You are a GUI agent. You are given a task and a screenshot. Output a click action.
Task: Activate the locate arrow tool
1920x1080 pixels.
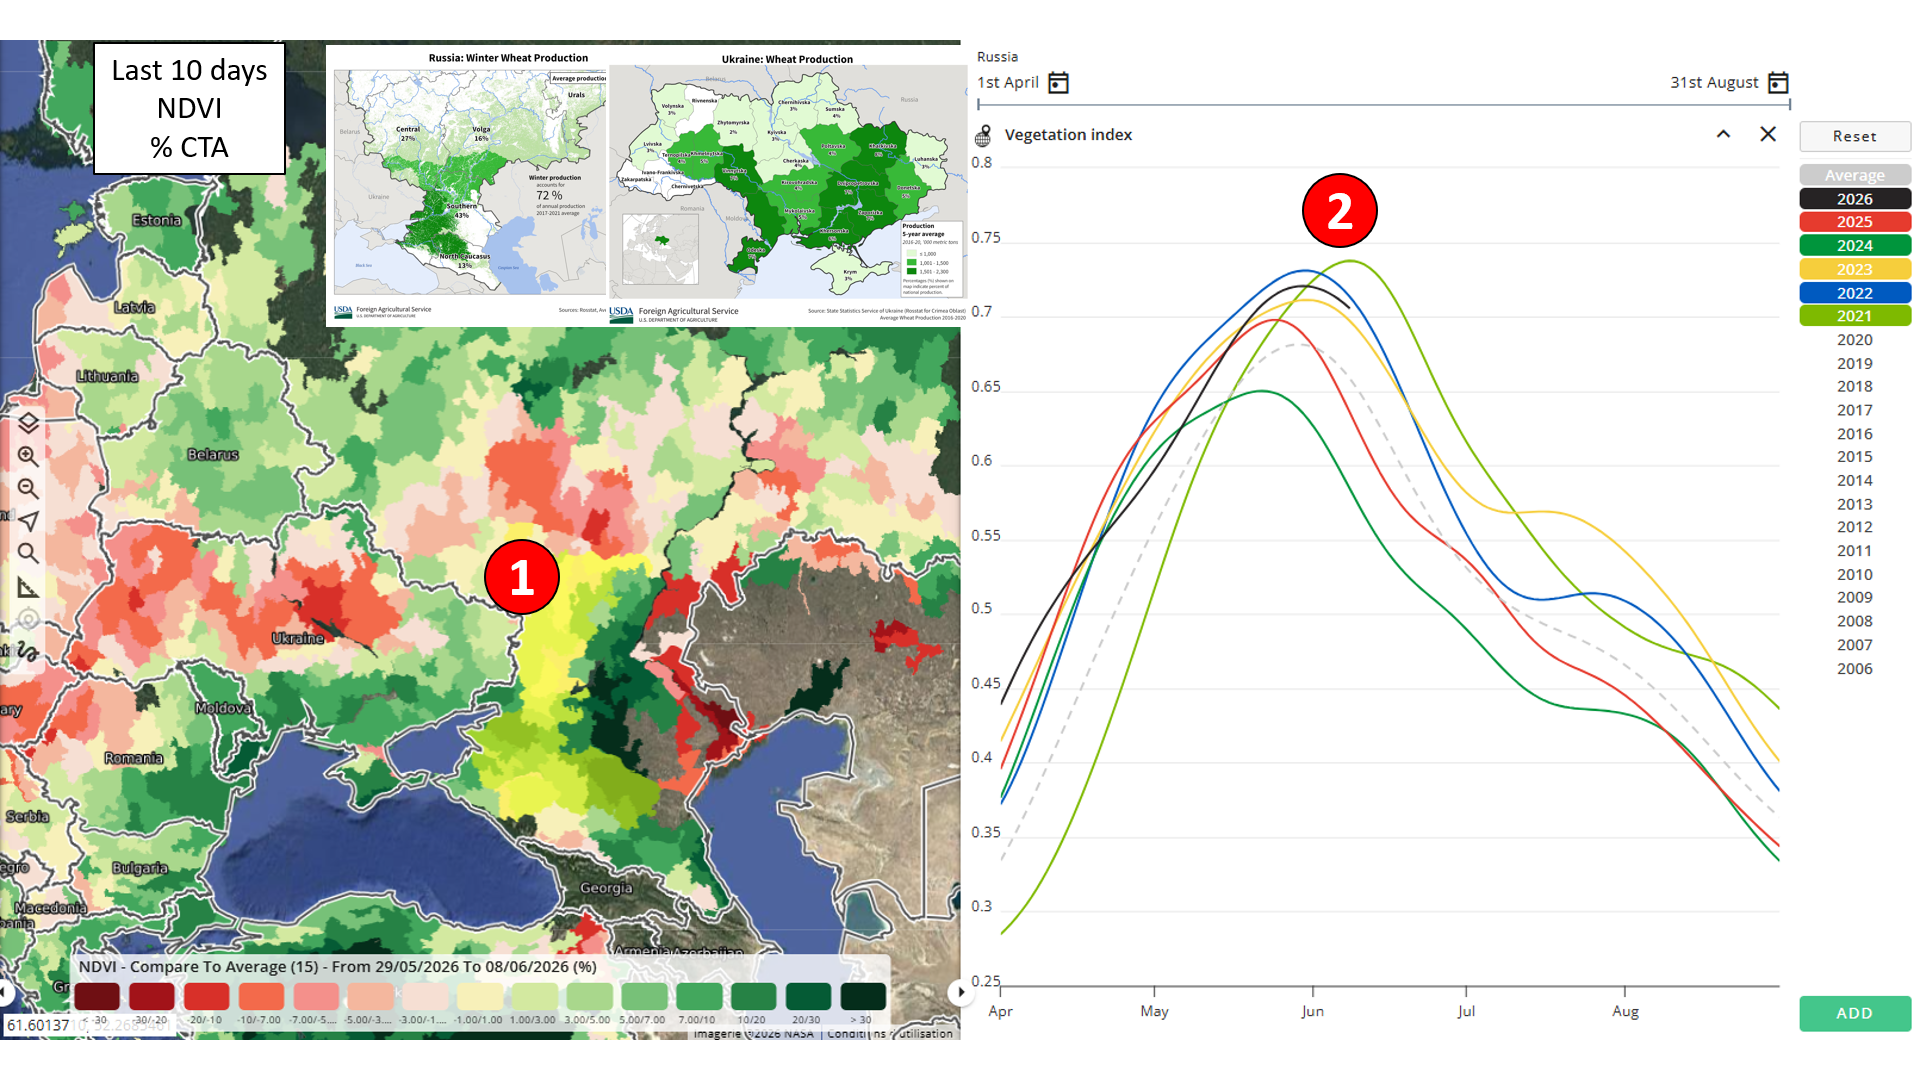pyautogui.click(x=28, y=520)
